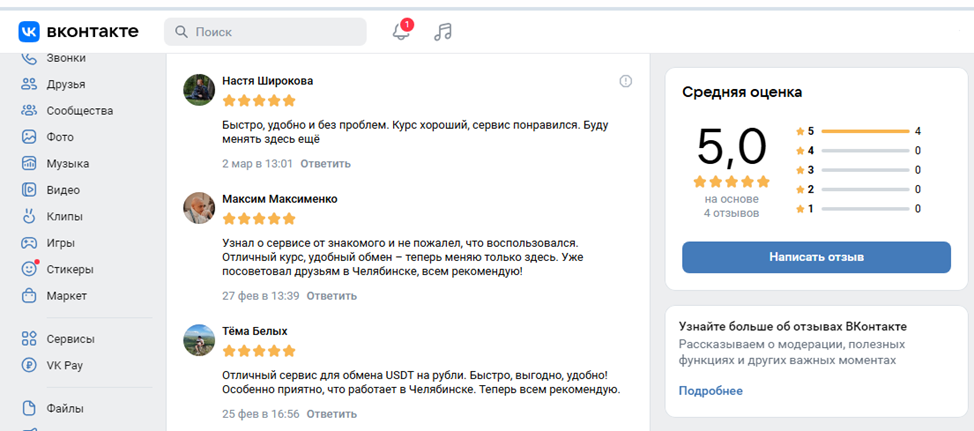The image size is (974, 431).
Task: Click the Photos sidebar icon
Action: pos(29,137)
